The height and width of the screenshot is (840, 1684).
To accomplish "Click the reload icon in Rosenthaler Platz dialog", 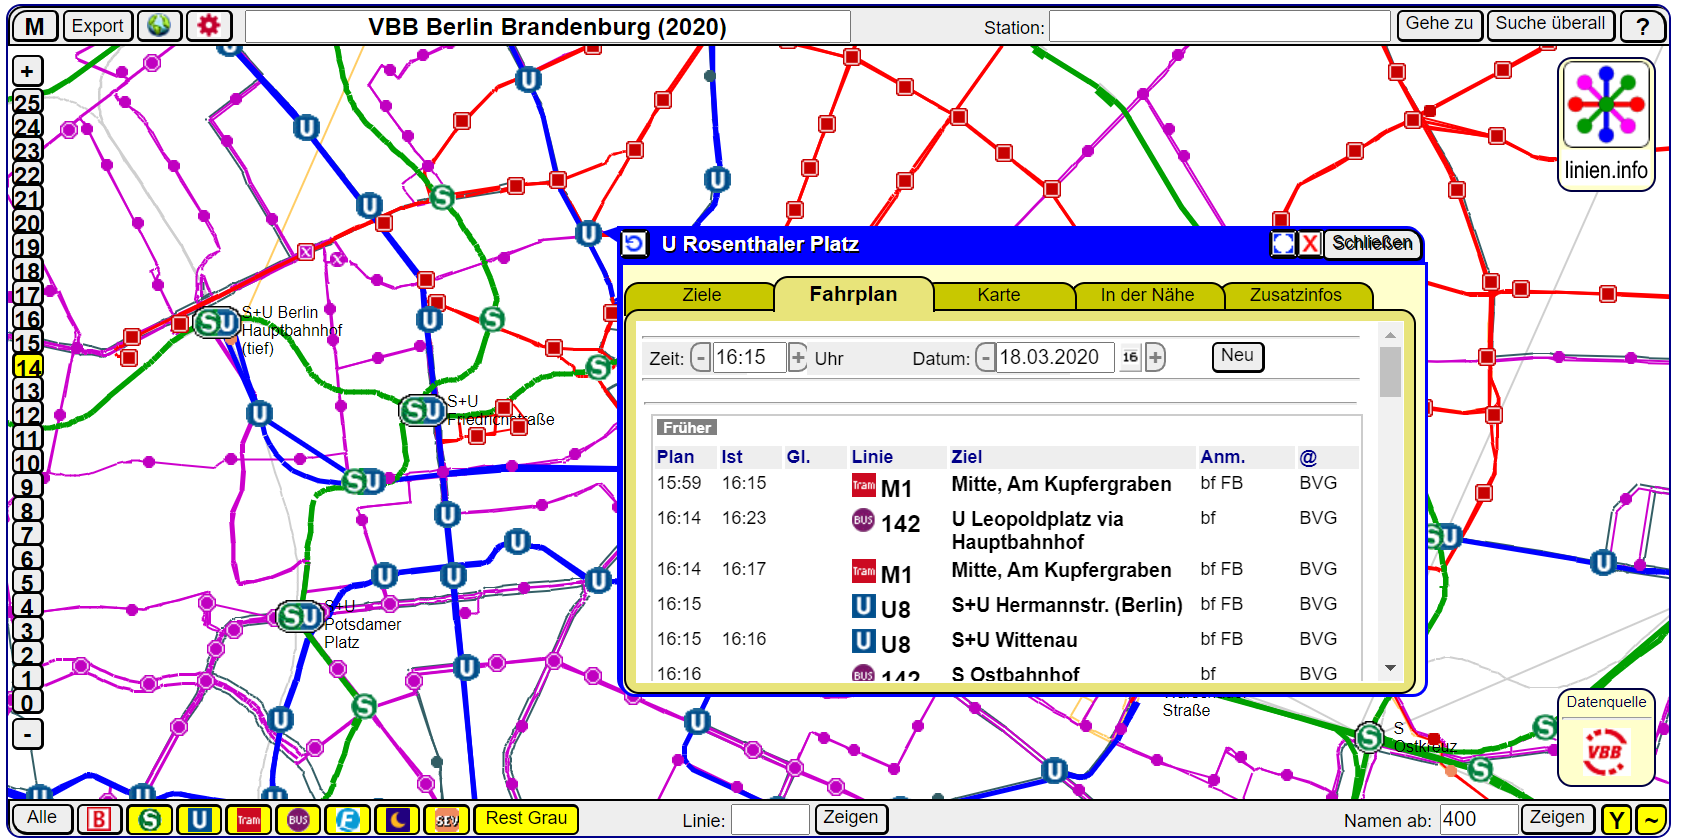I will pos(635,243).
